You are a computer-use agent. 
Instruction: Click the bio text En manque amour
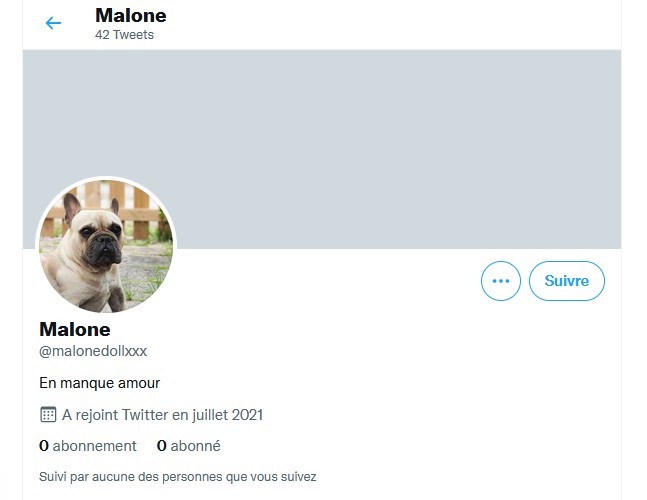click(x=99, y=382)
